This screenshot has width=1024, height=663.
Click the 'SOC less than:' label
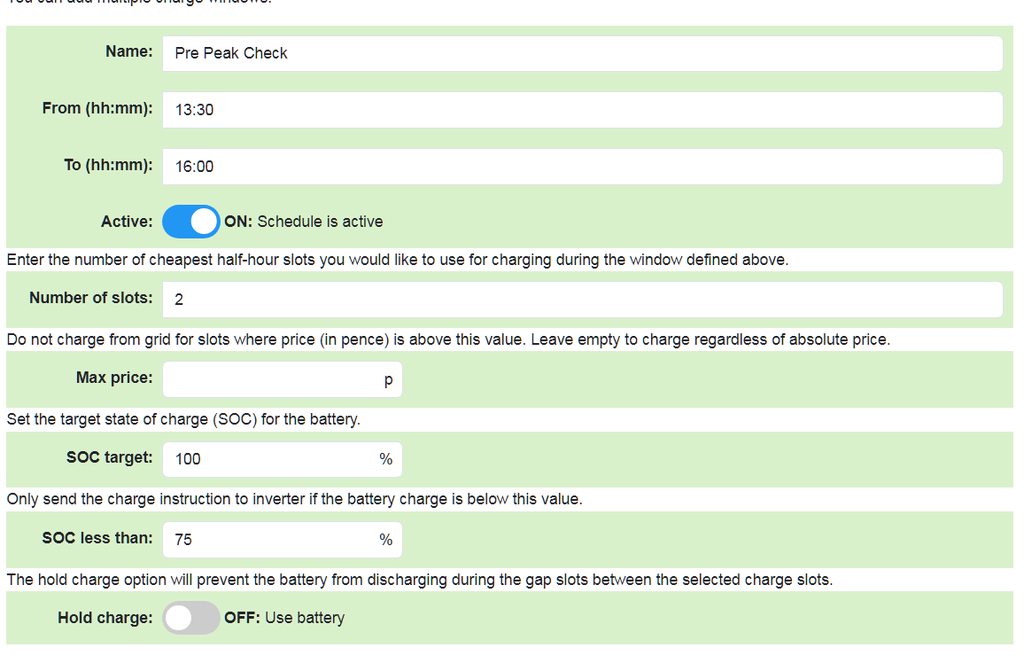(97, 537)
